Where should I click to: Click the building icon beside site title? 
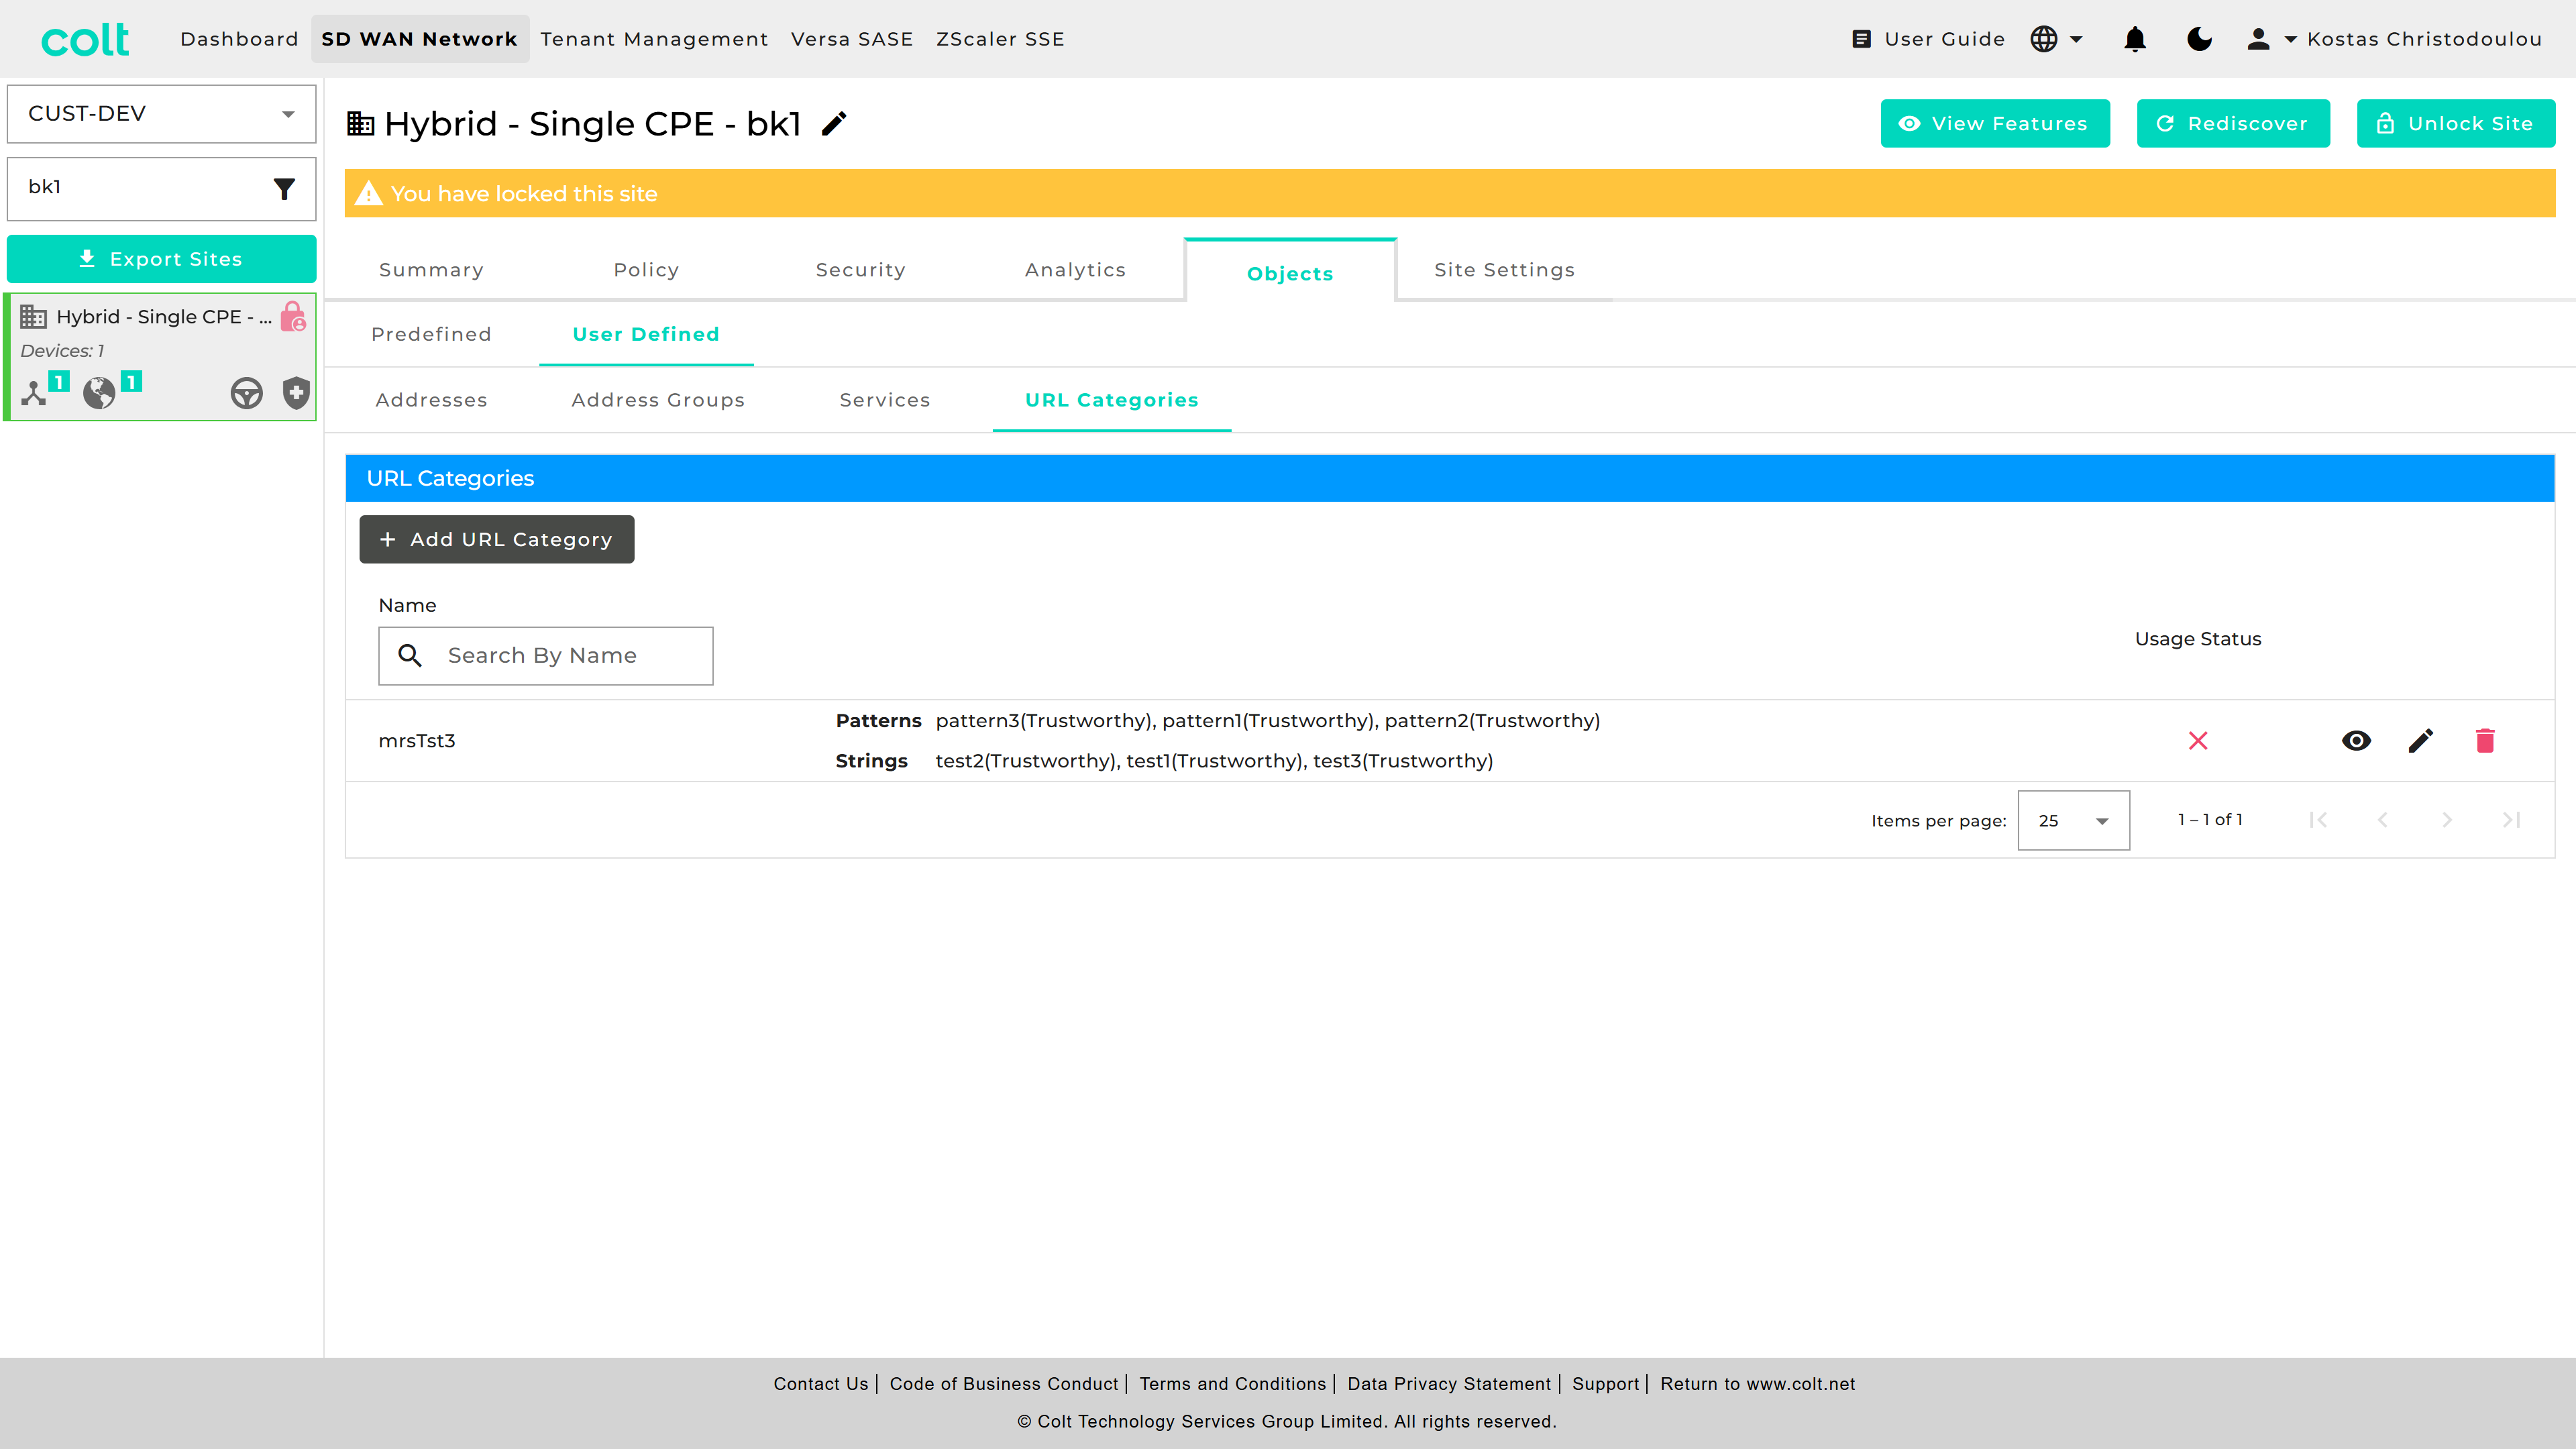click(360, 124)
